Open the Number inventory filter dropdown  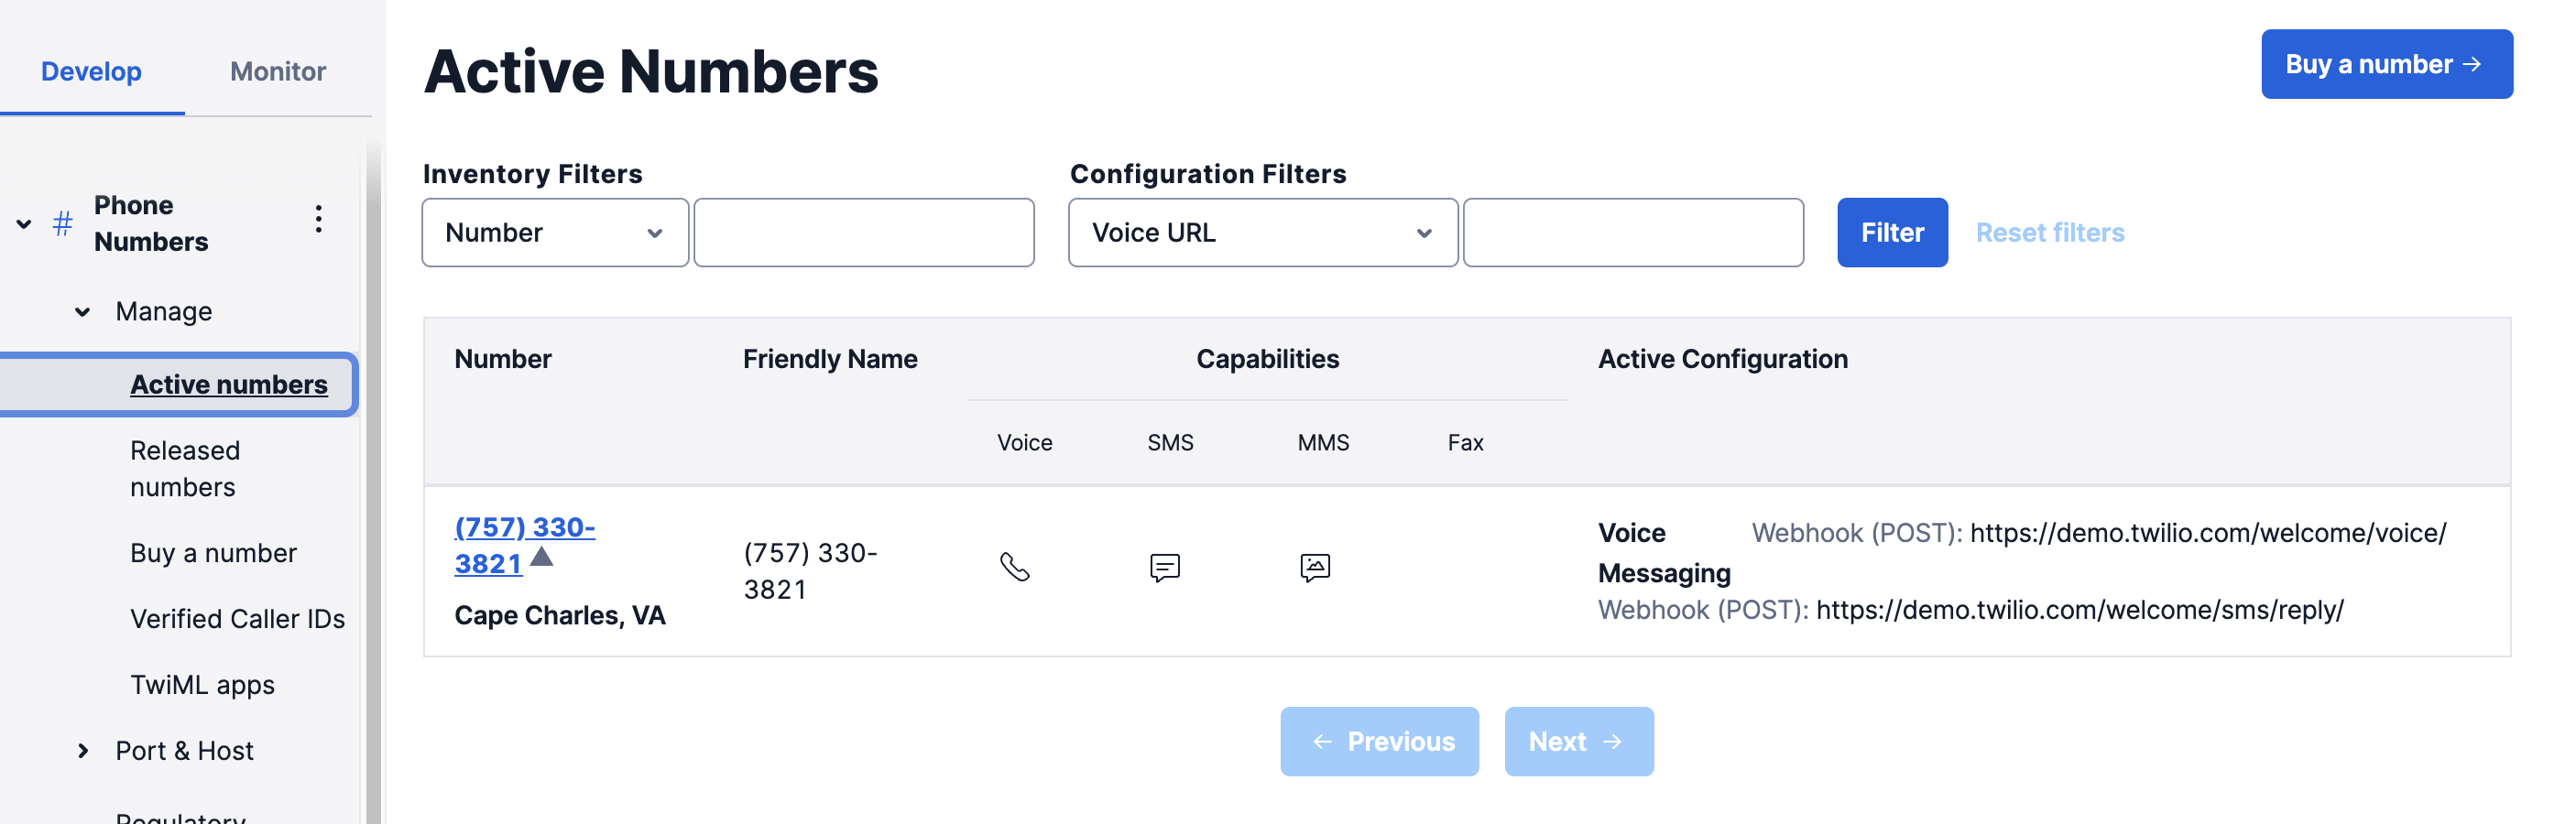click(x=555, y=233)
